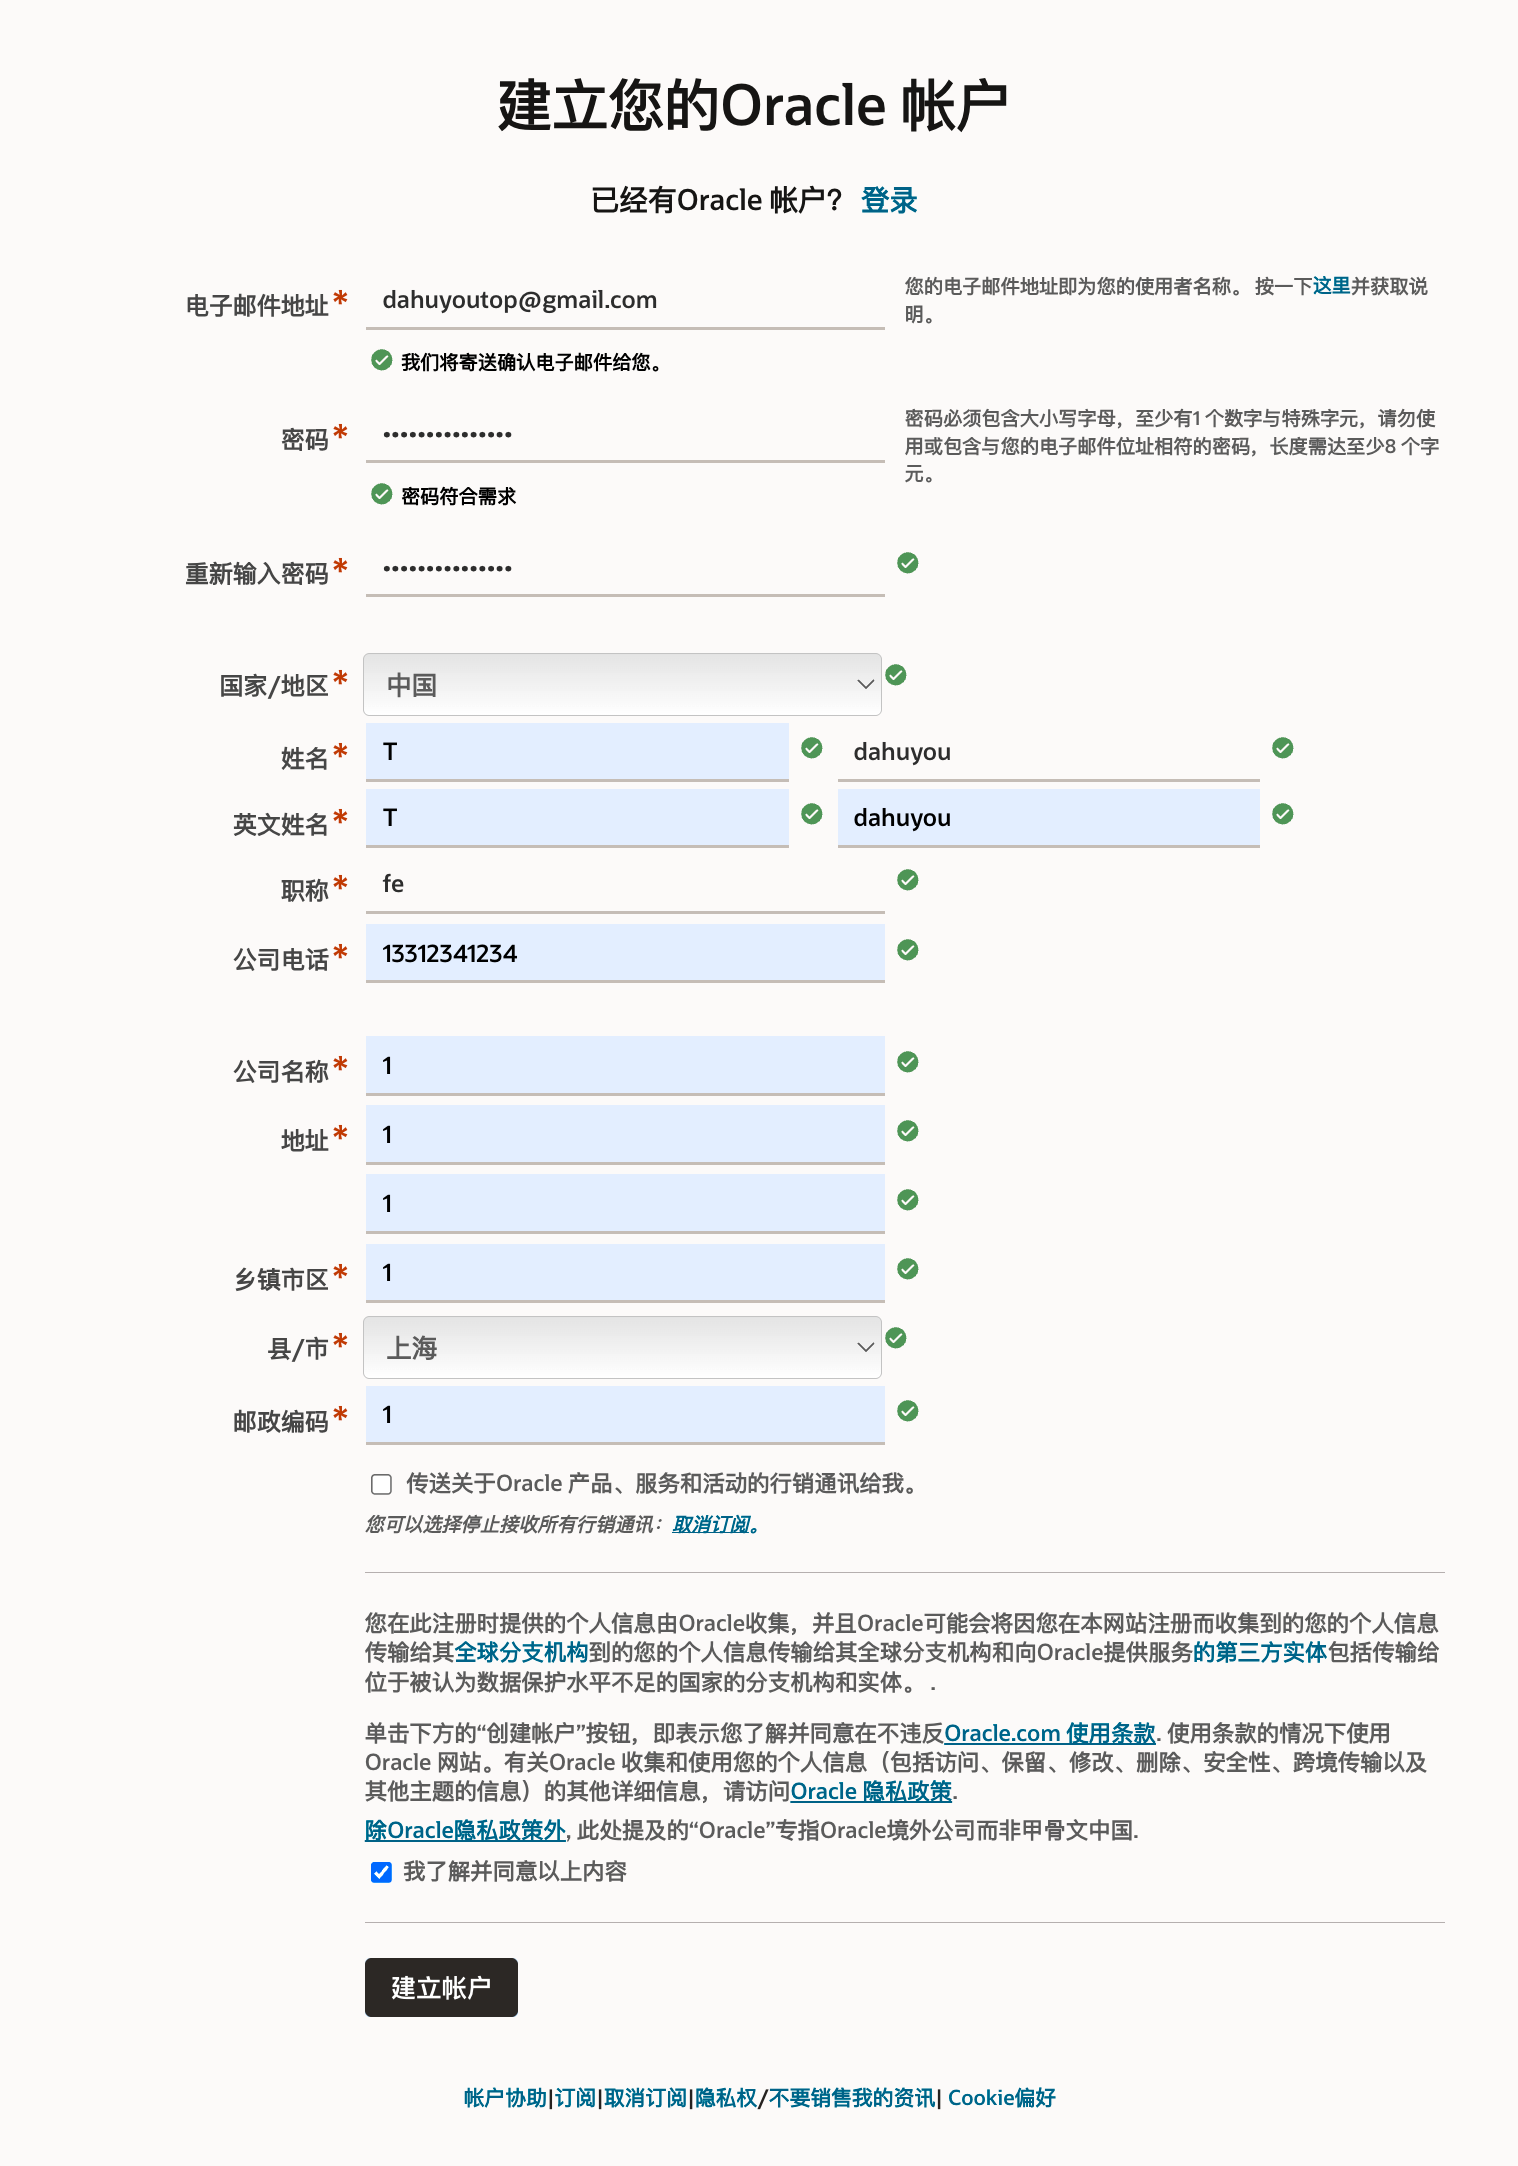
Task: Click the 电子邮件地址 input field
Action: click(625, 300)
